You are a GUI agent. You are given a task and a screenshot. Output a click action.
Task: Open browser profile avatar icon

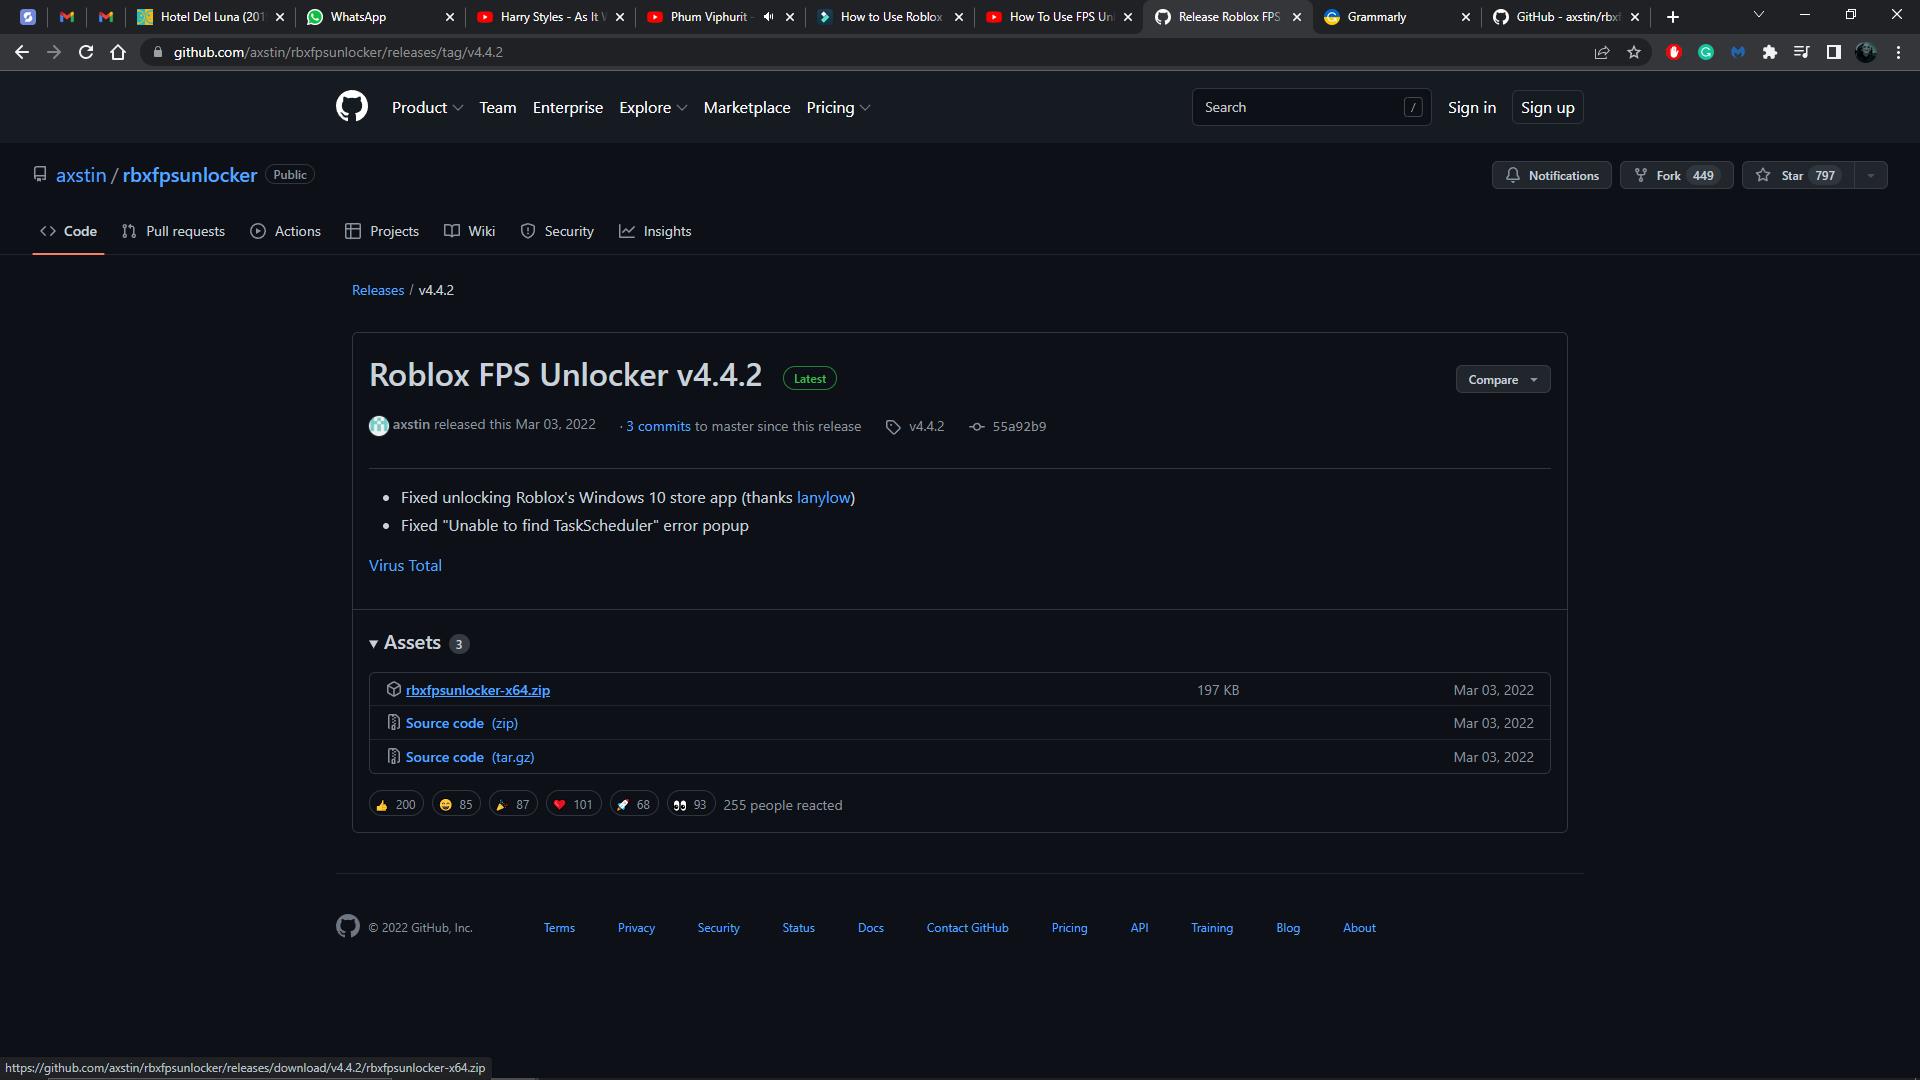[1866, 52]
